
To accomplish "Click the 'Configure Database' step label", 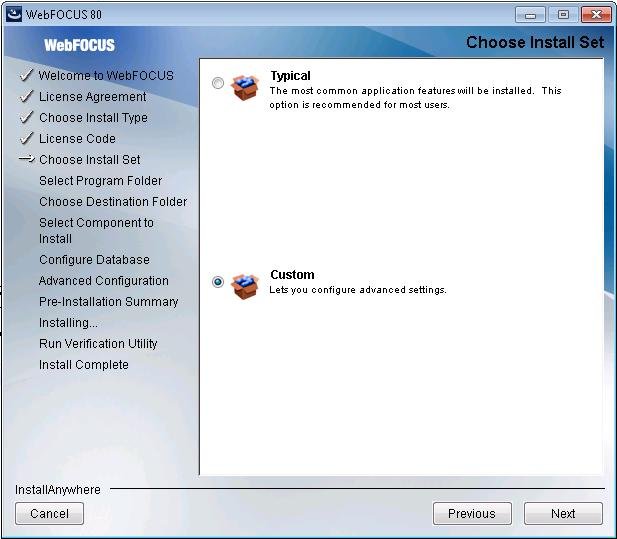I will (x=94, y=260).
